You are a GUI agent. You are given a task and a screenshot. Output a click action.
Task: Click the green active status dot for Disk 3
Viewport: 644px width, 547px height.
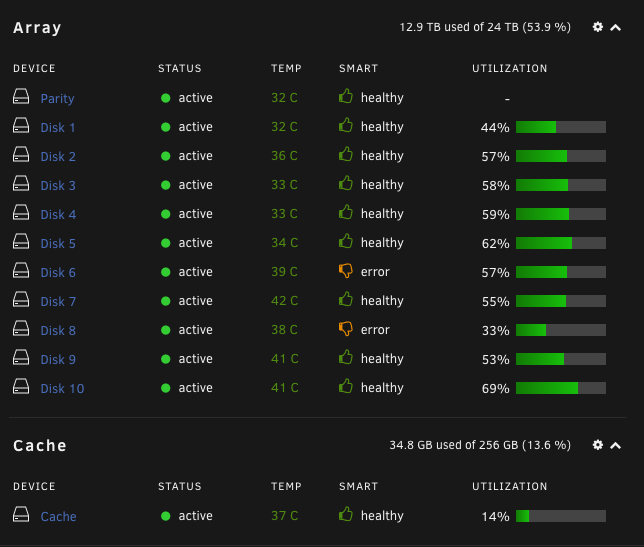166,185
